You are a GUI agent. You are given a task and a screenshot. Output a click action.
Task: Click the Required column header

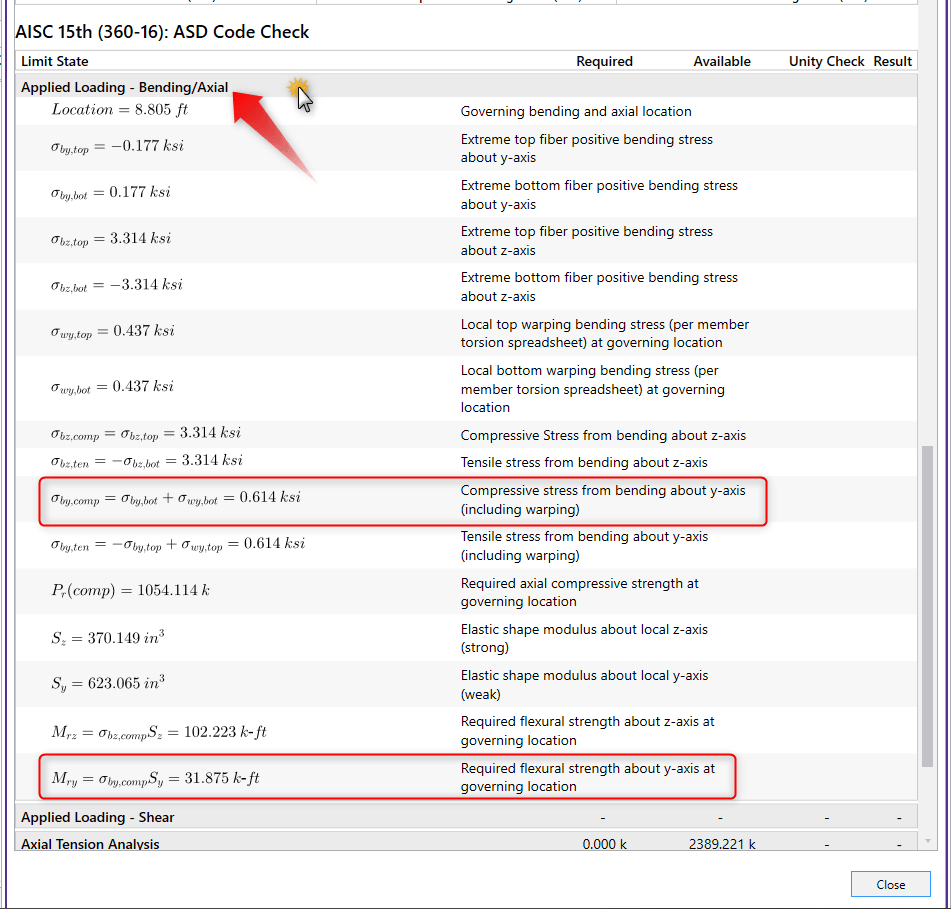(x=604, y=61)
